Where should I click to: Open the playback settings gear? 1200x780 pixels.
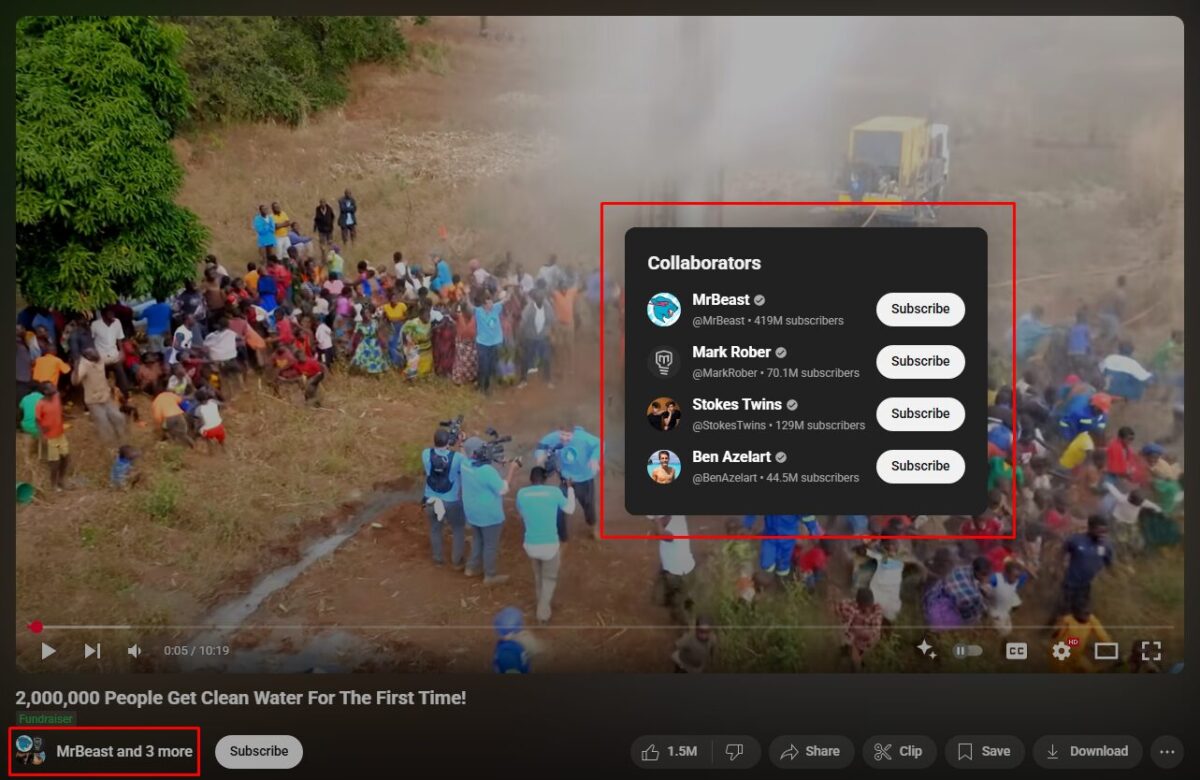(1060, 650)
